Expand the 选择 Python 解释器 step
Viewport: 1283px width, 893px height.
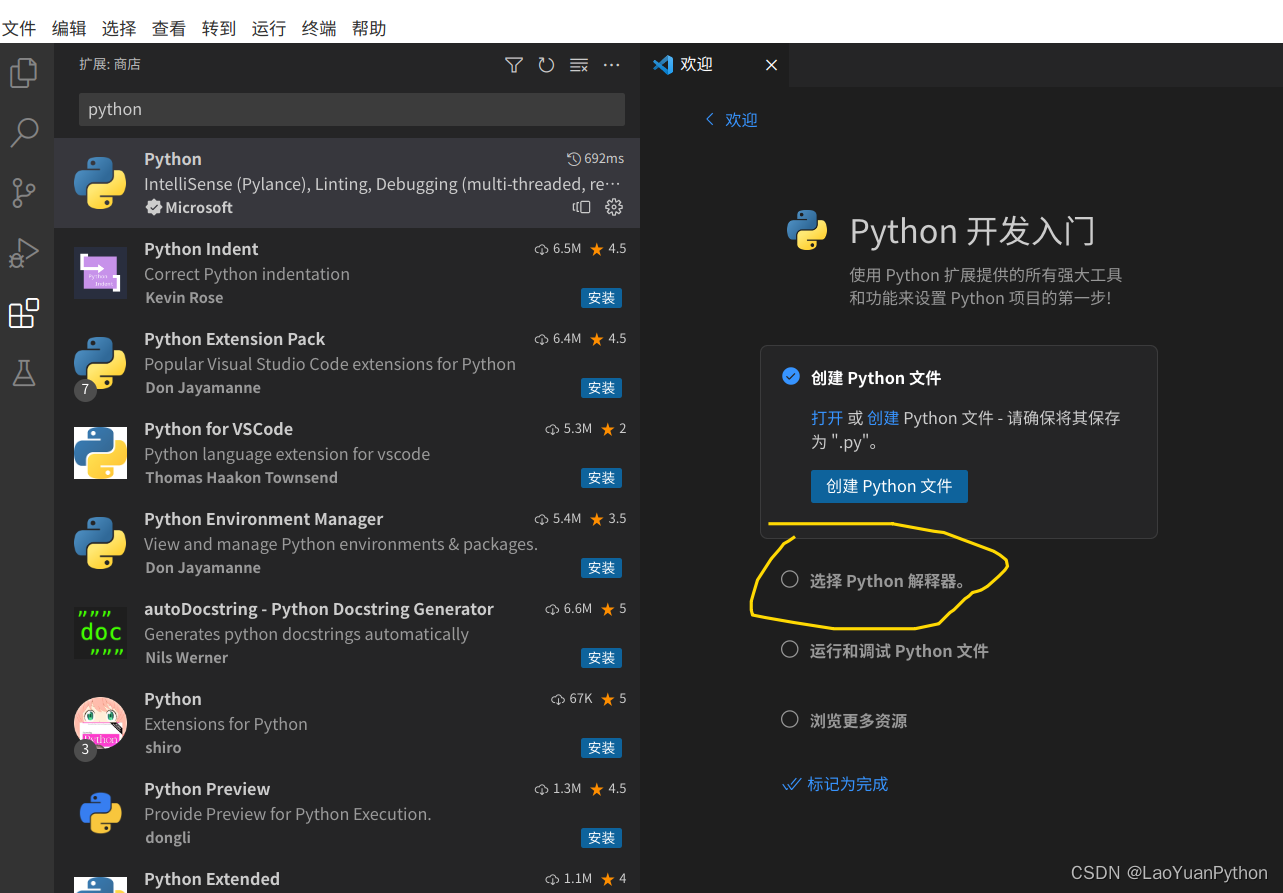point(888,581)
